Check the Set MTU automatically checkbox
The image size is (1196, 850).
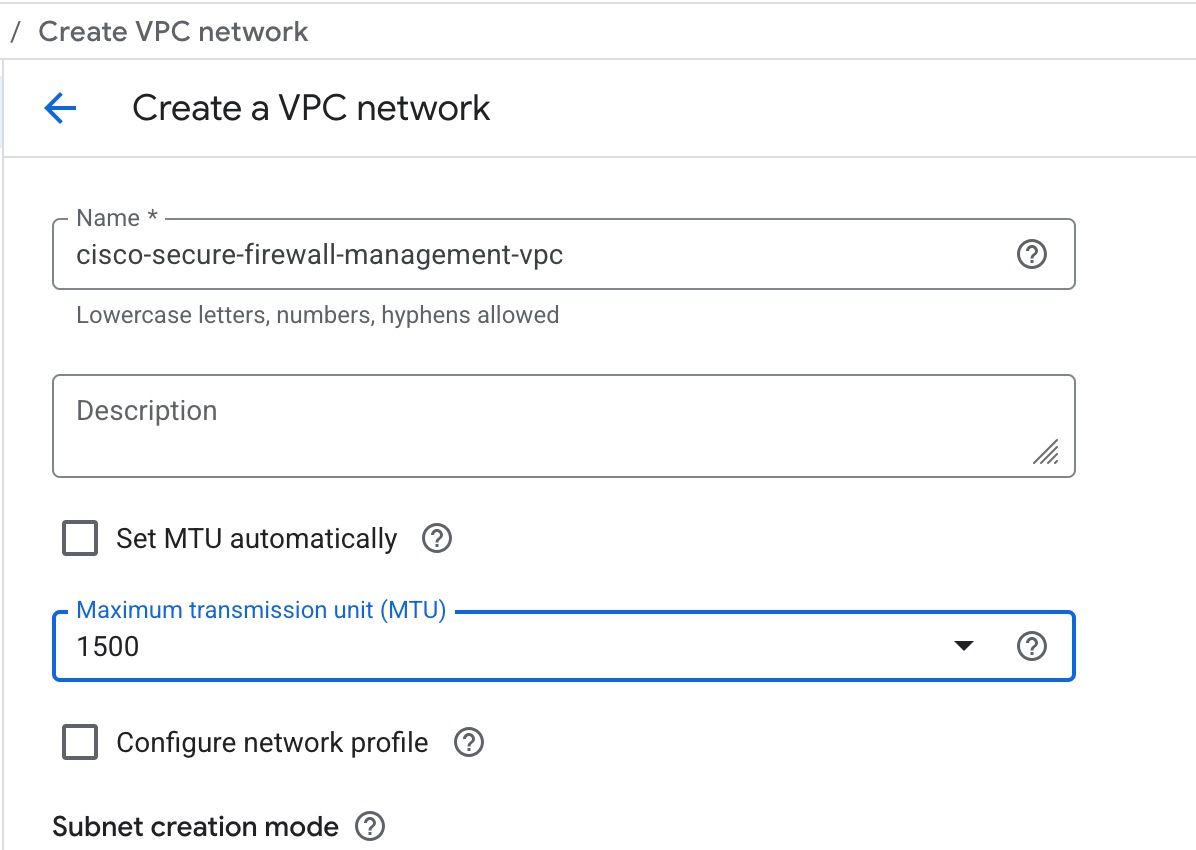point(80,539)
